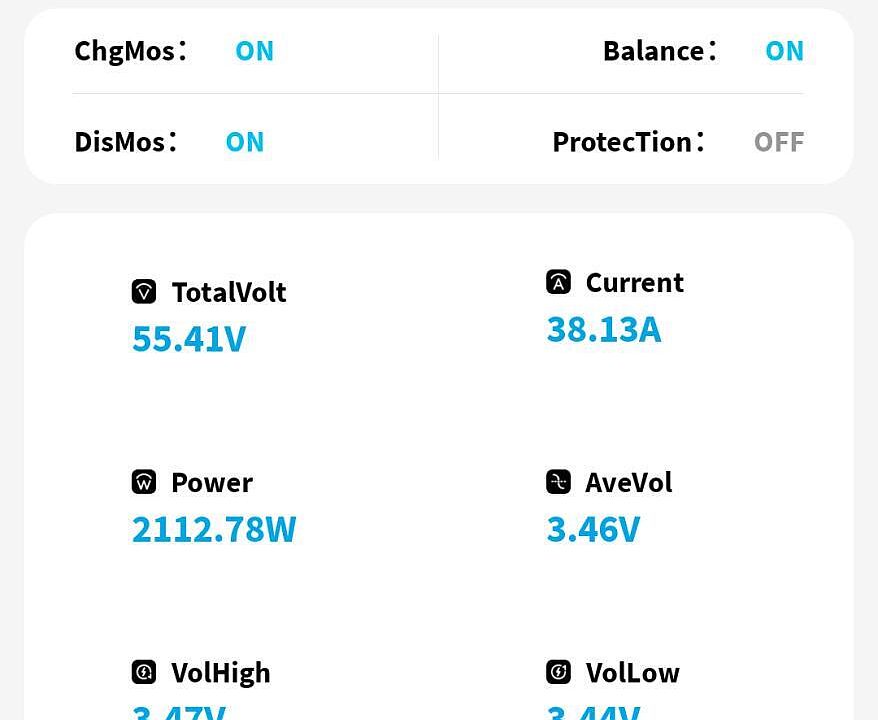Screen dimensions: 878x720
Task: Click the VolHigh label text
Action: 221,672
